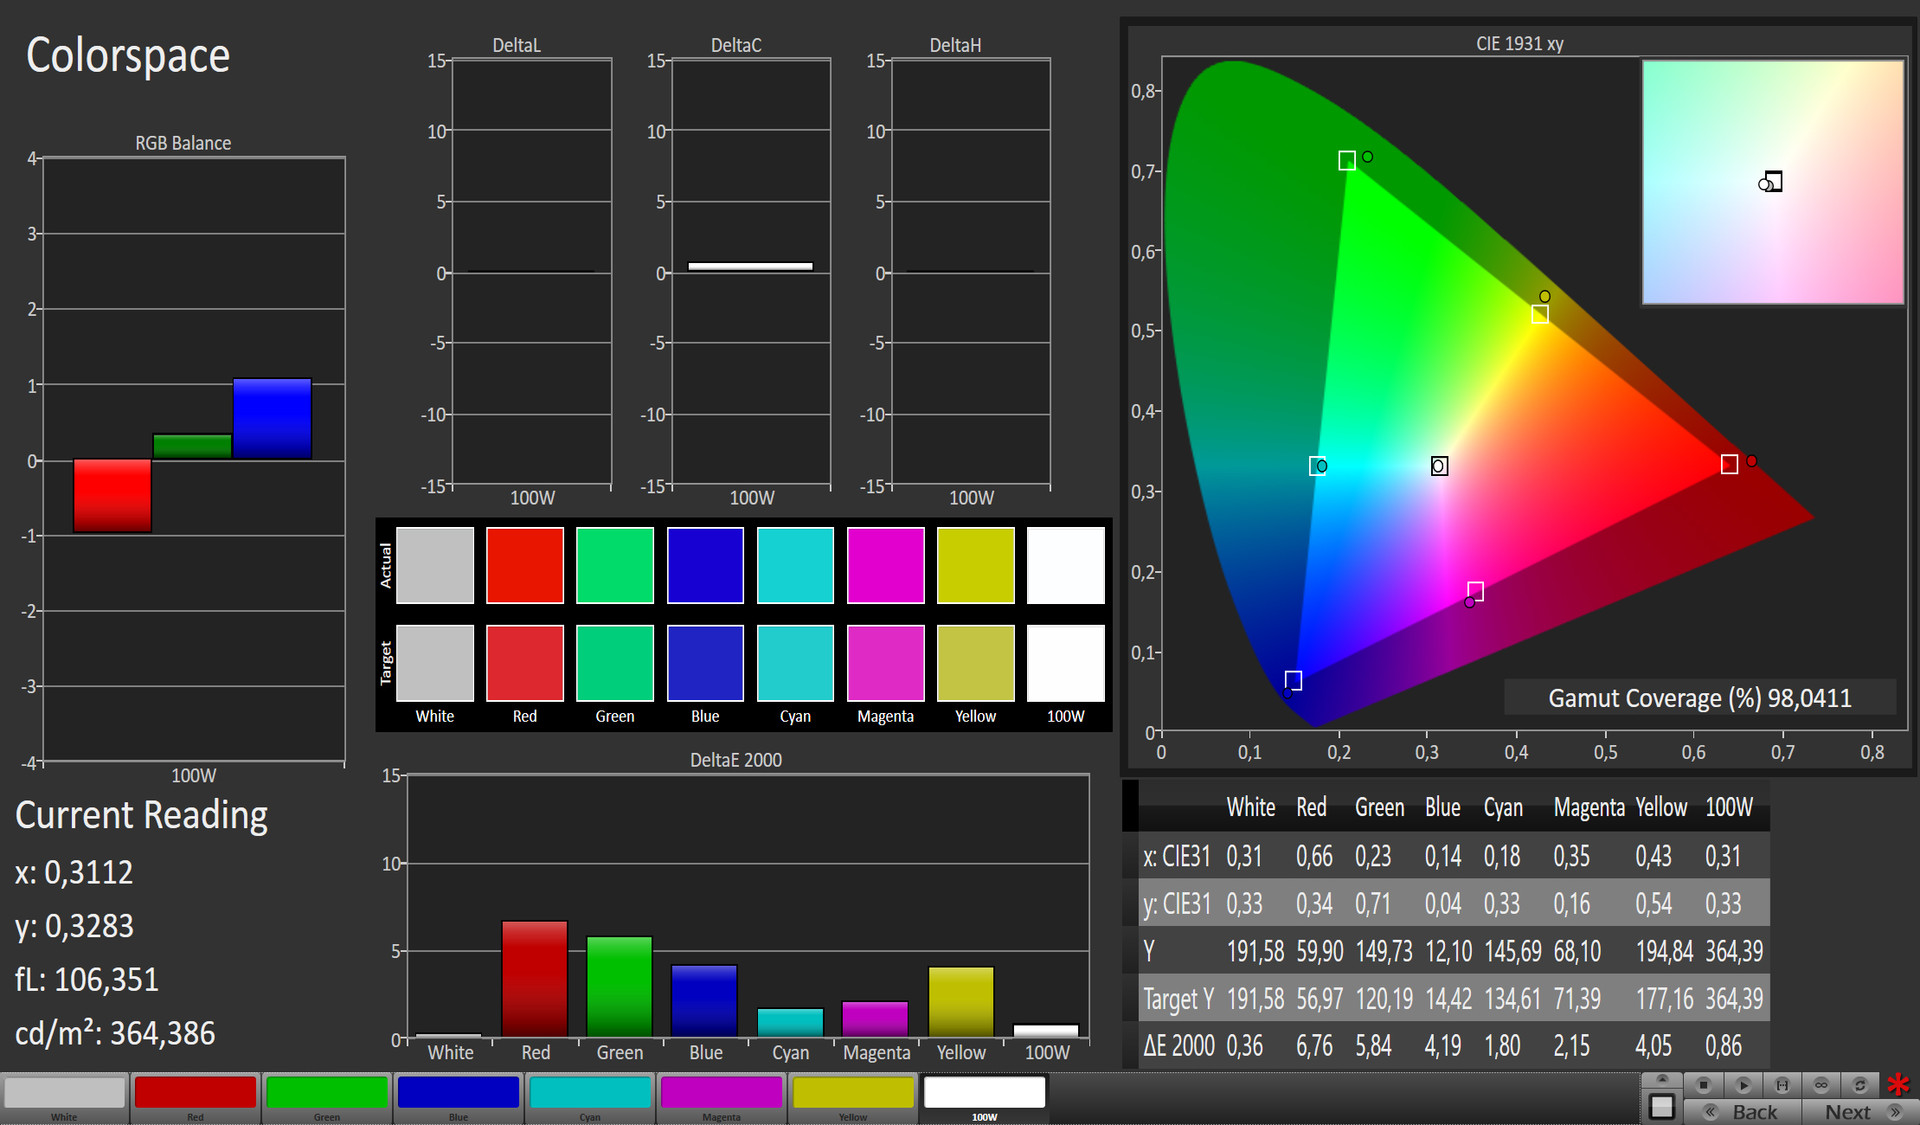Click the White ΔE 2000 value 0,36
1920x1125 pixels.
pos(1245,1046)
